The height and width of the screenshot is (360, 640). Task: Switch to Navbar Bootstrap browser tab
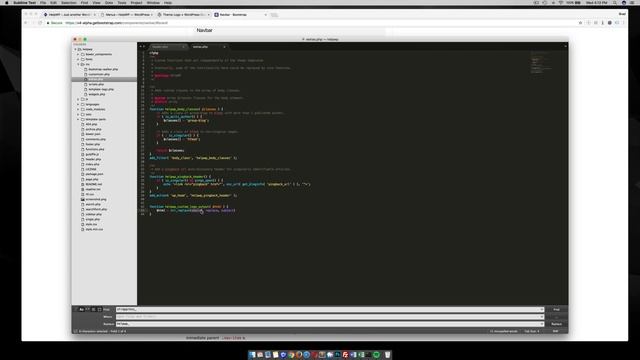[240, 15]
